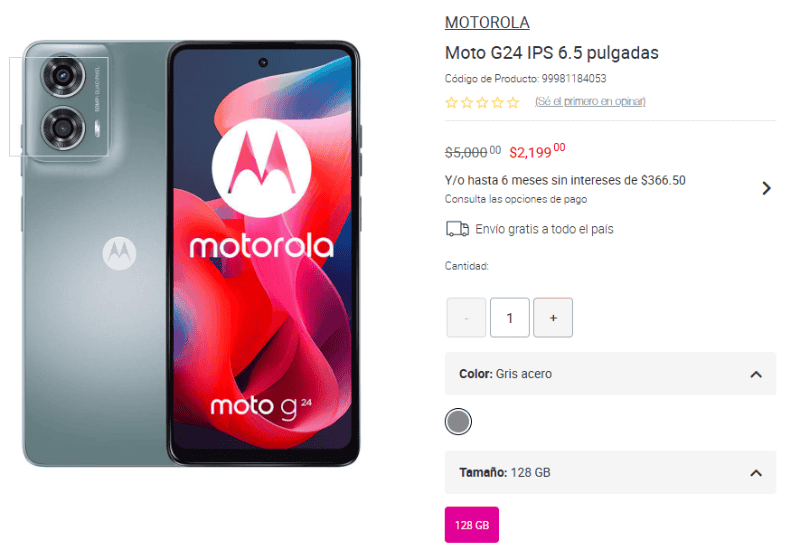Click the quantity input field

pyautogui.click(x=510, y=318)
